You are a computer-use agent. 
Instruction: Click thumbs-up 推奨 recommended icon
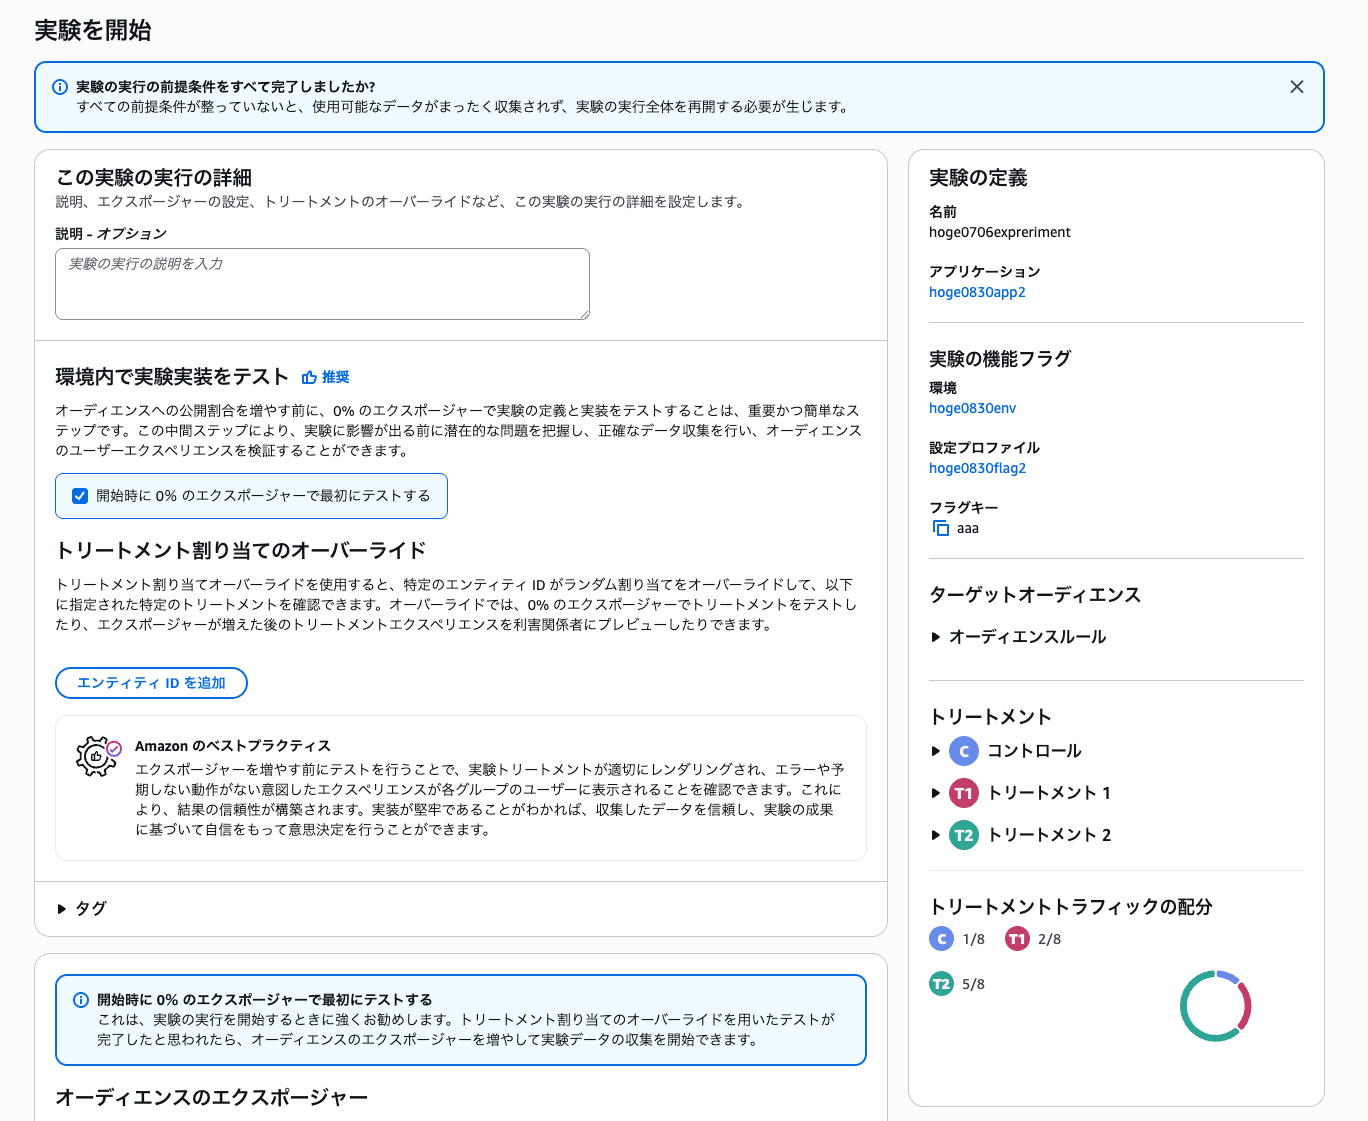coord(309,377)
